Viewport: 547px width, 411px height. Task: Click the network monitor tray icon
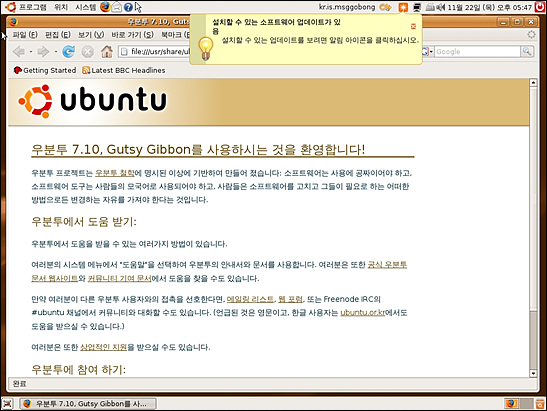click(417, 7)
